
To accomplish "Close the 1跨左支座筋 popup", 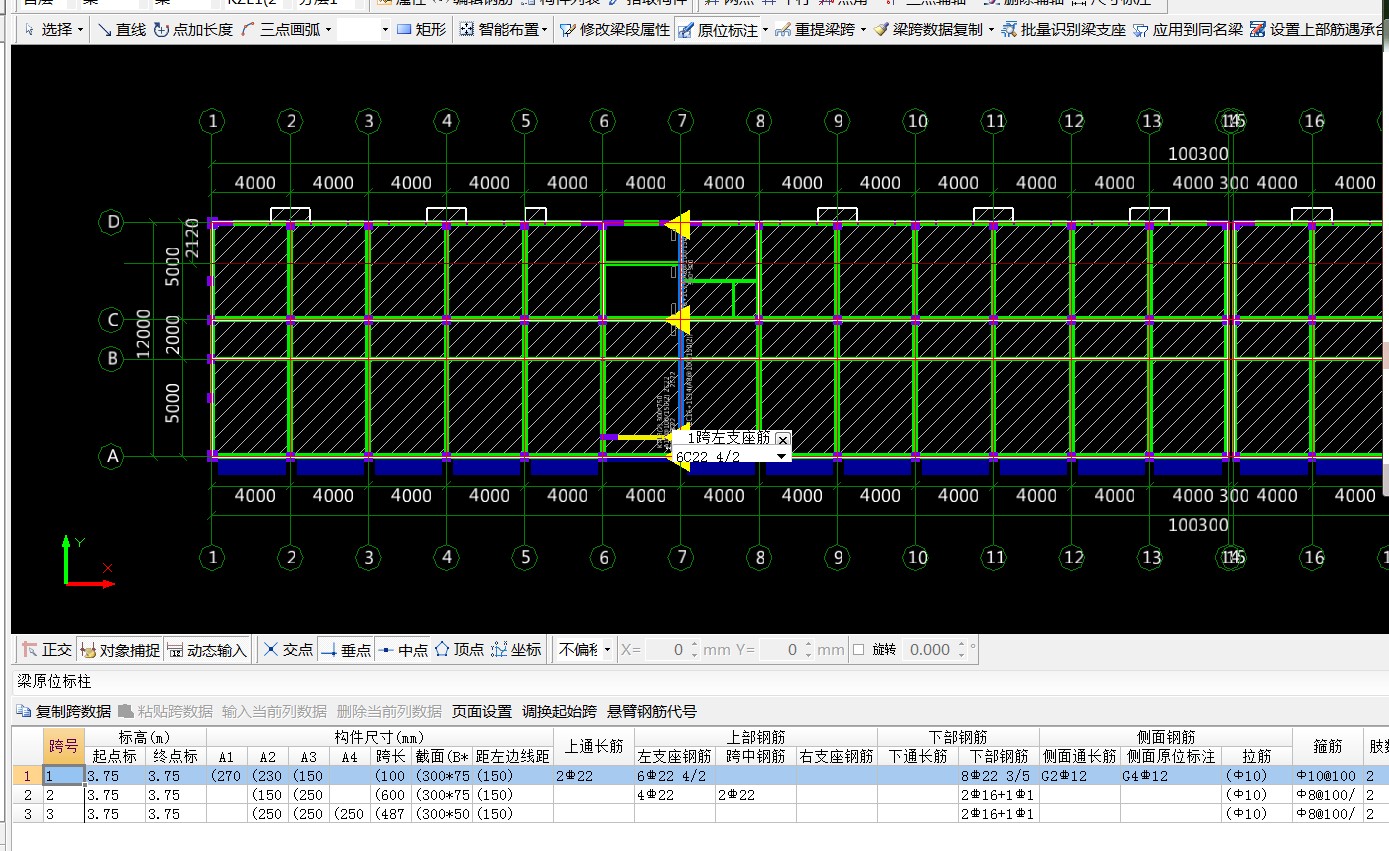I will click(x=783, y=439).
